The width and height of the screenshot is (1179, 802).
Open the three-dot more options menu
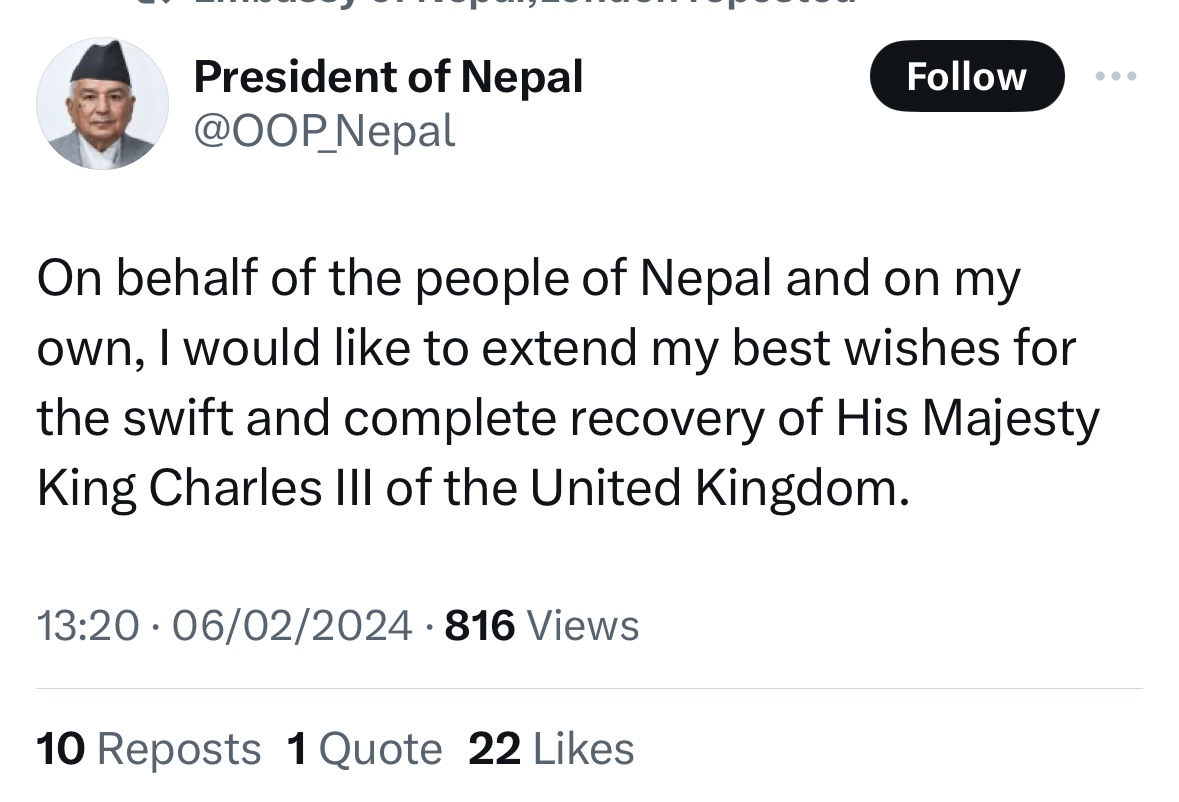(x=1116, y=76)
